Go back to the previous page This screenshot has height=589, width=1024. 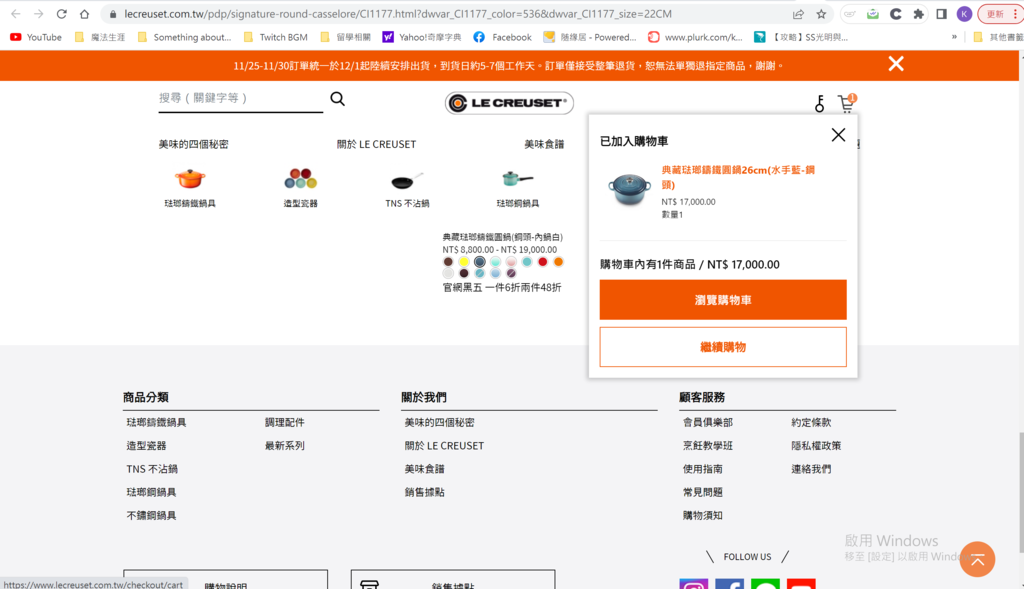tap(16, 14)
